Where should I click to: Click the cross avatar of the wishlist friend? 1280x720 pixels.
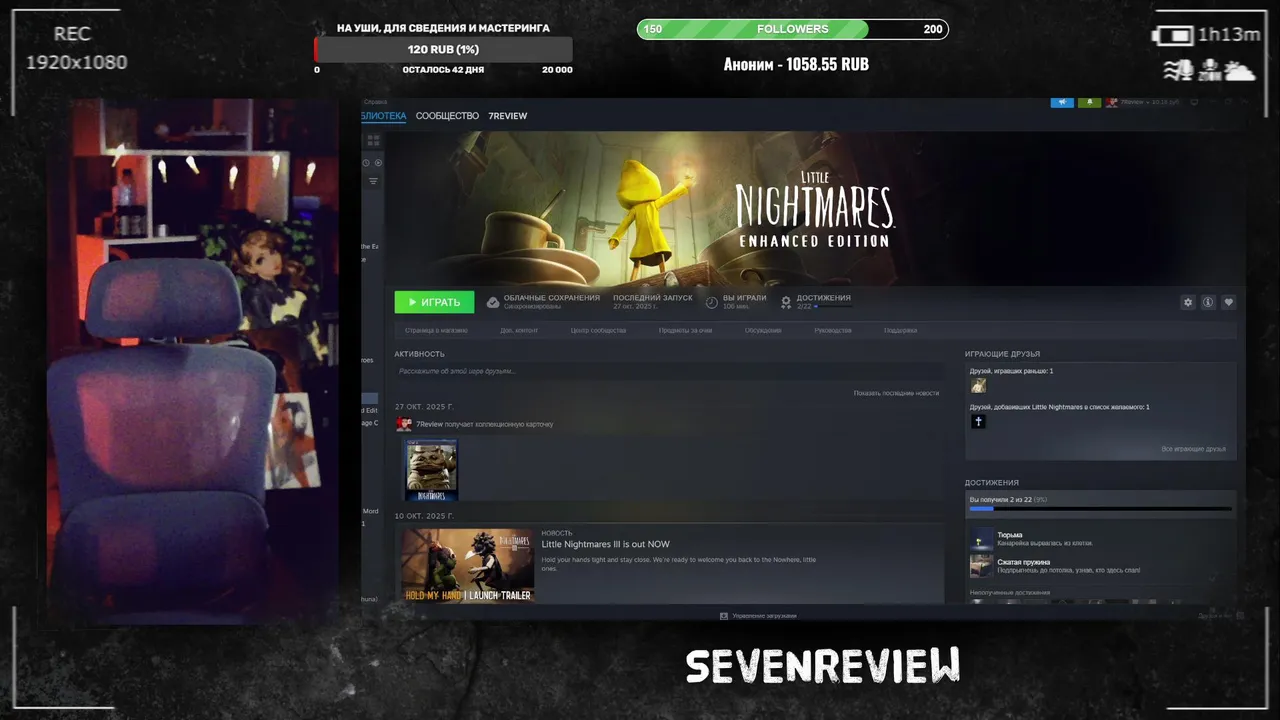click(x=978, y=421)
